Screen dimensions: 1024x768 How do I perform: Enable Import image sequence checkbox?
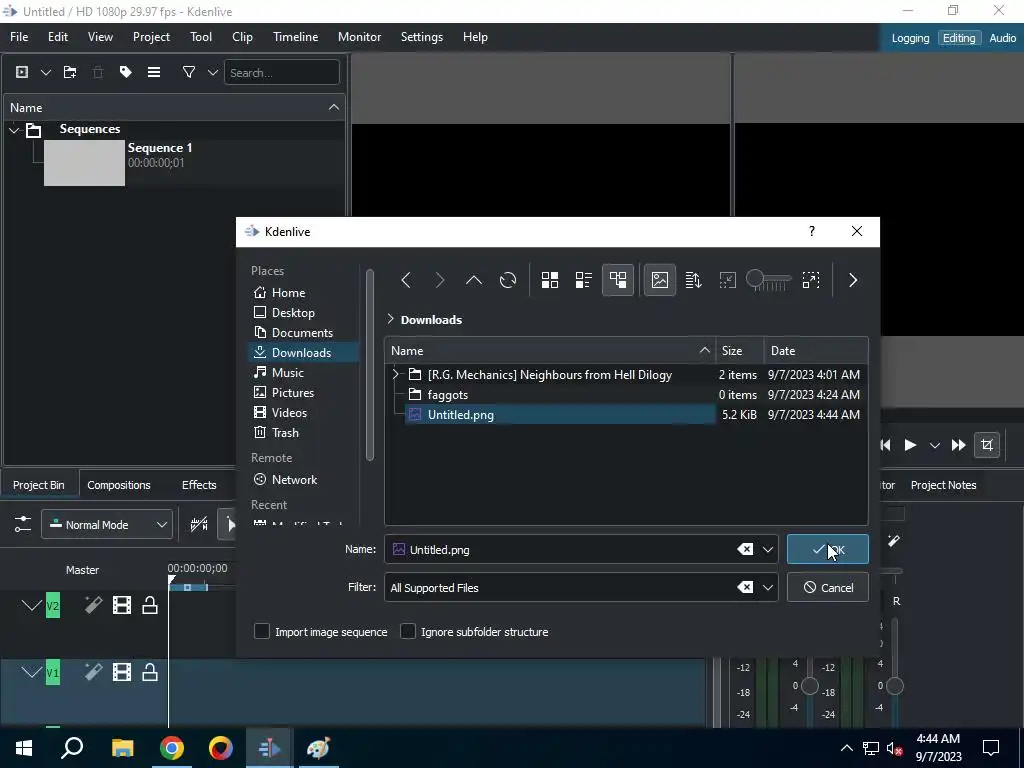[262, 632]
